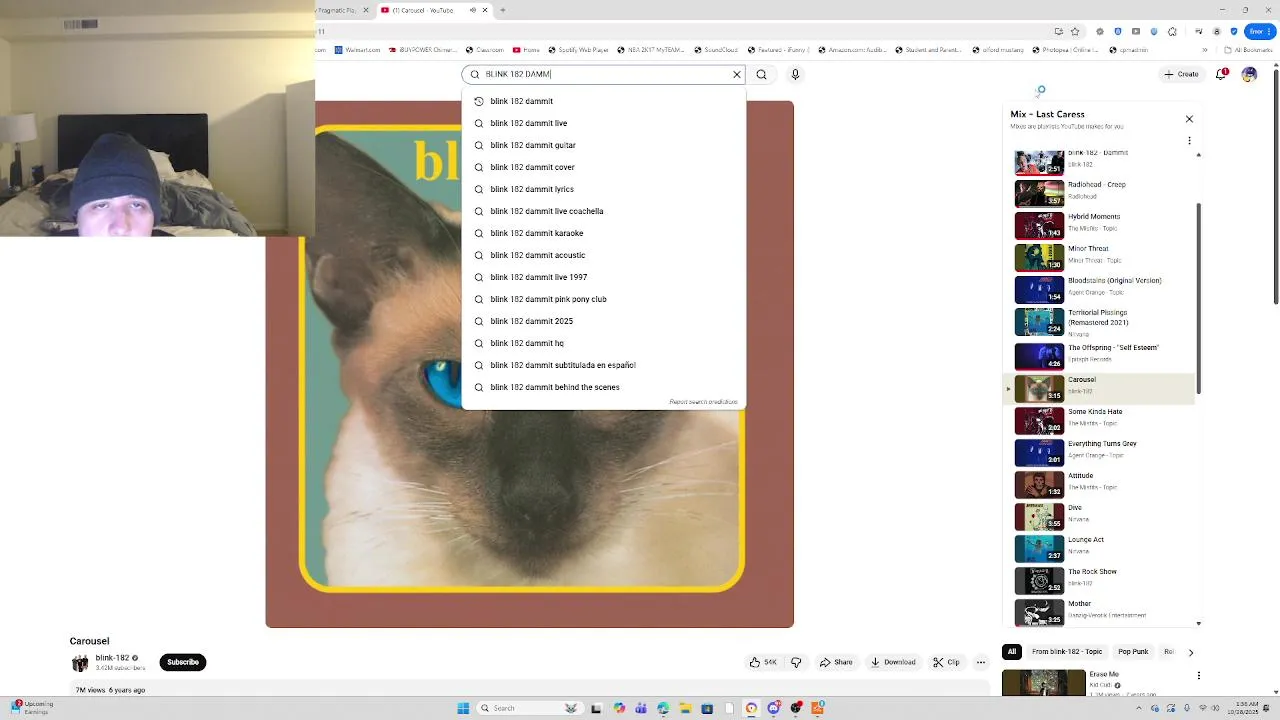Select suggestion 'blink 182 dammit'
The width and height of the screenshot is (1280, 720).
[x=604, y=101]
